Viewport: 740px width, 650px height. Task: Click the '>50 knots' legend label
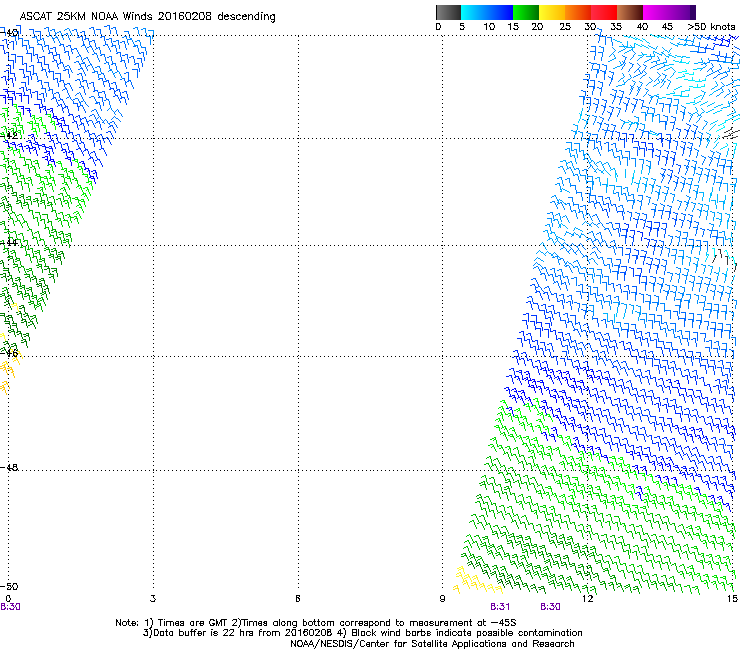711,27
